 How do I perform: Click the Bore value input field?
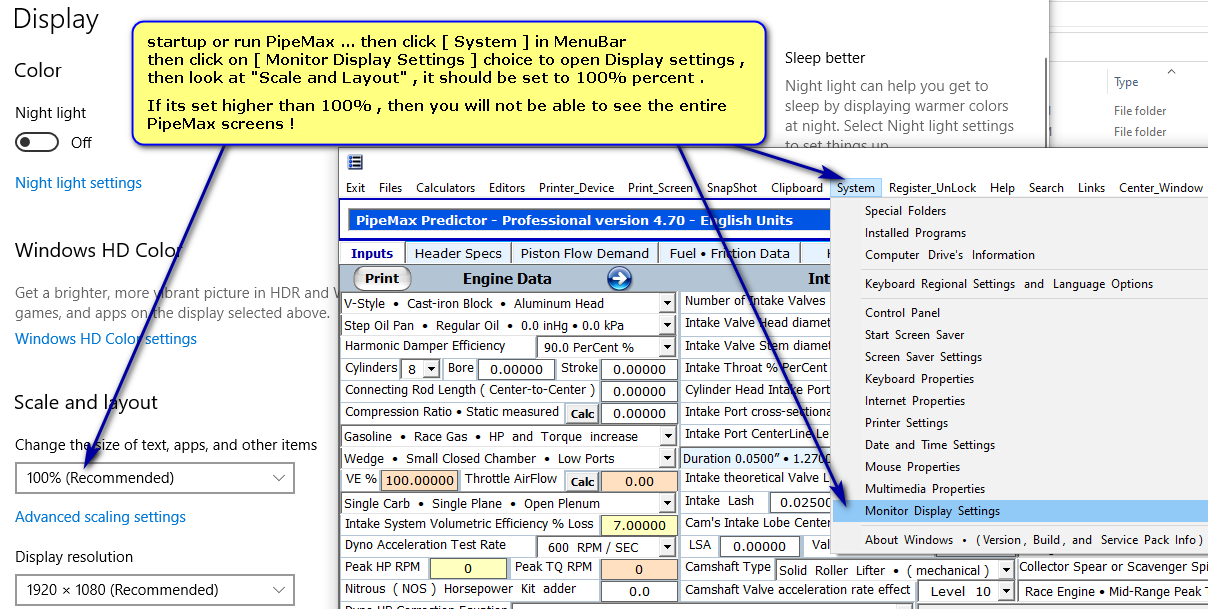click(517, 369)
